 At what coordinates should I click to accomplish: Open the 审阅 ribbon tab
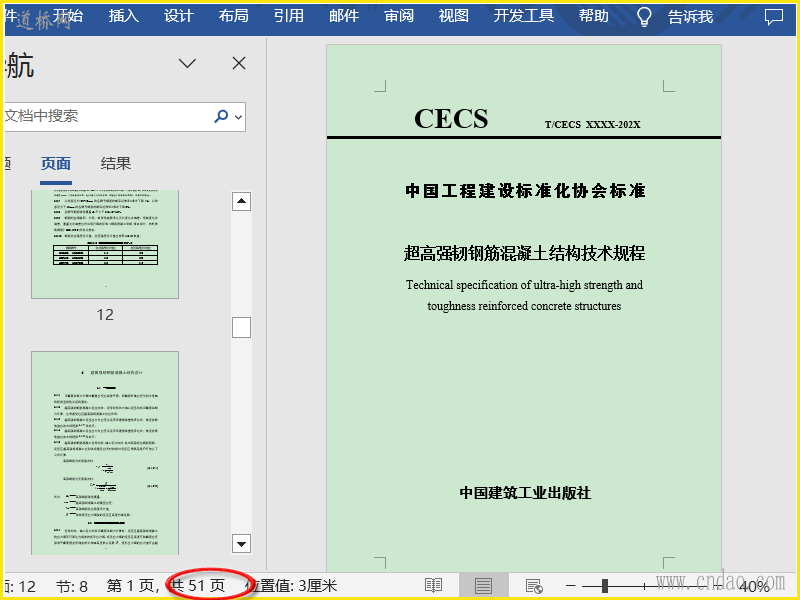point(399,16)
